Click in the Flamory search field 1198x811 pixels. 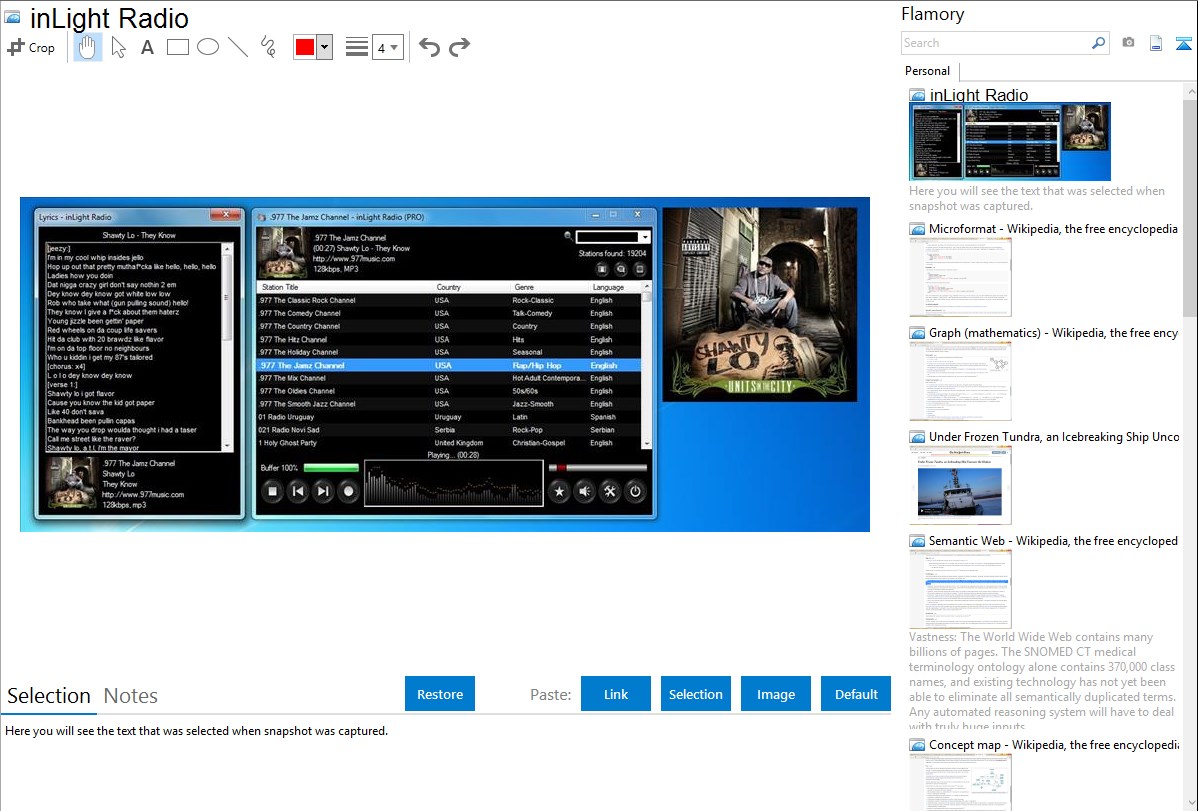[995, 43]
